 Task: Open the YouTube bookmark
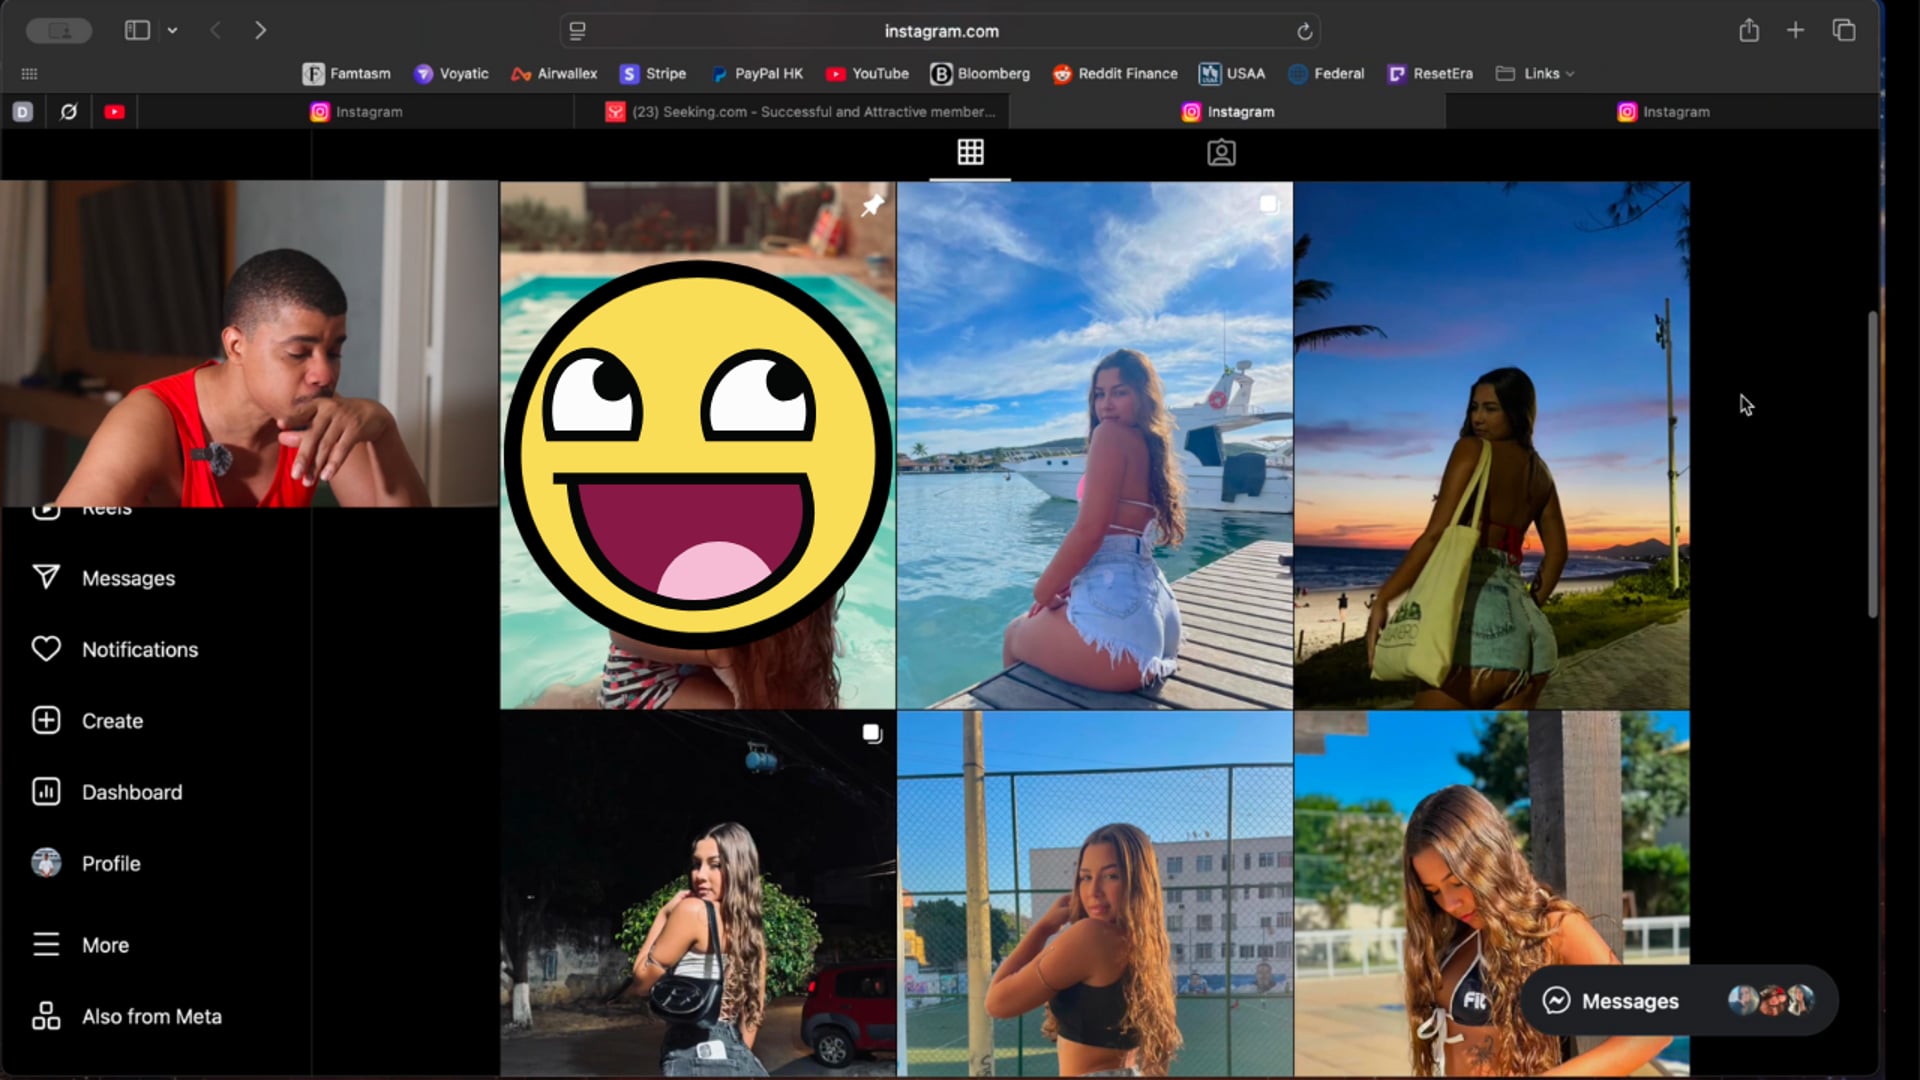[x=867, y=73]
